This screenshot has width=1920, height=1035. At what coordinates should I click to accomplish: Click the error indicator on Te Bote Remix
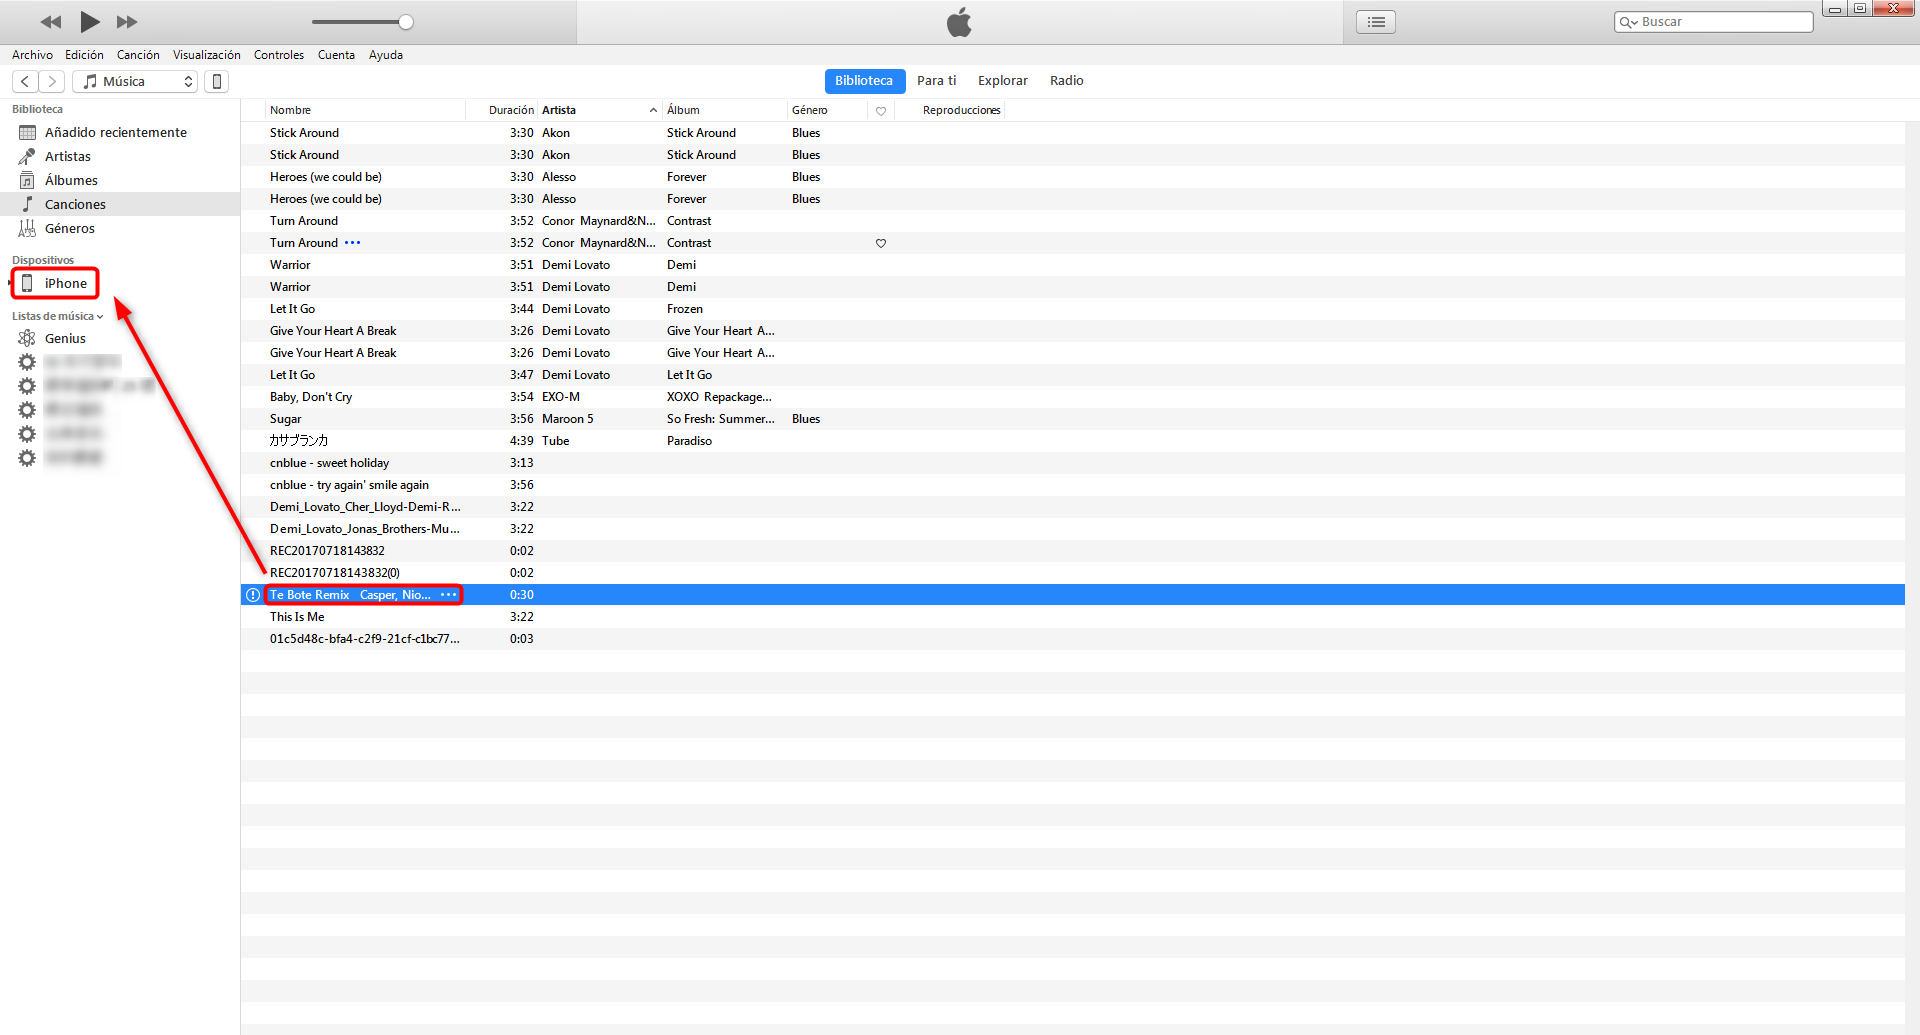(253, 594)
